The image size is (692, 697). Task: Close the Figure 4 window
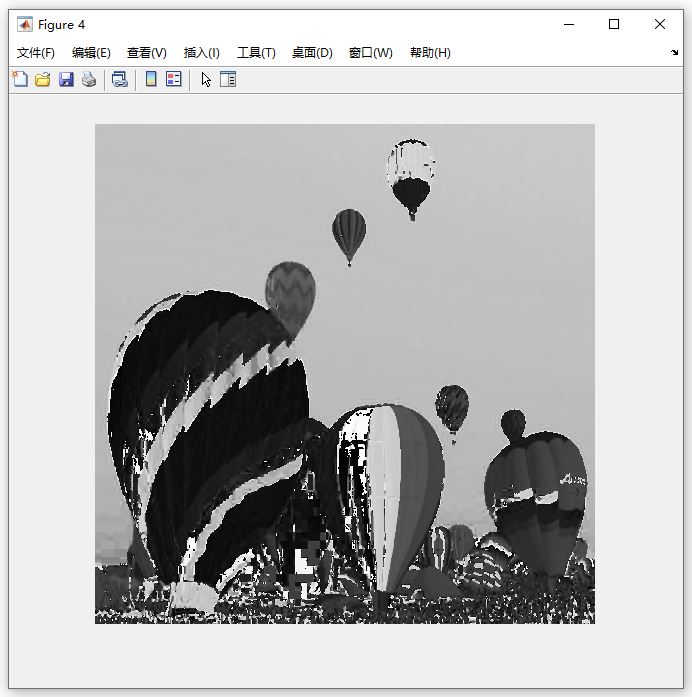coord(660,24)
